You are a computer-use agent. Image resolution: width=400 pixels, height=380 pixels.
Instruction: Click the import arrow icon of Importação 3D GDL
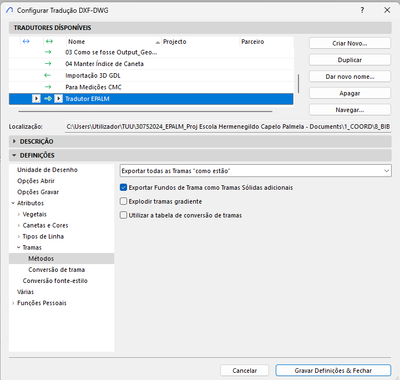[47, 75]
